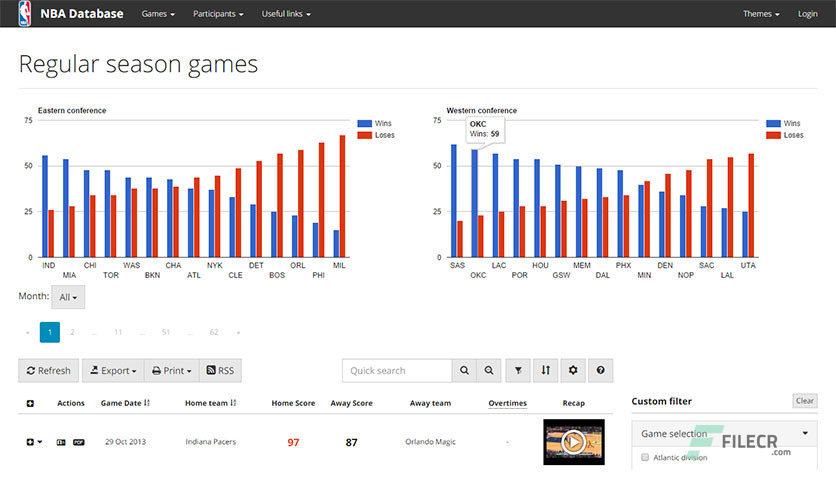This screenshot has height=484, width=836.
Task: Open the filter builder funnel icon
Action: 518,370
